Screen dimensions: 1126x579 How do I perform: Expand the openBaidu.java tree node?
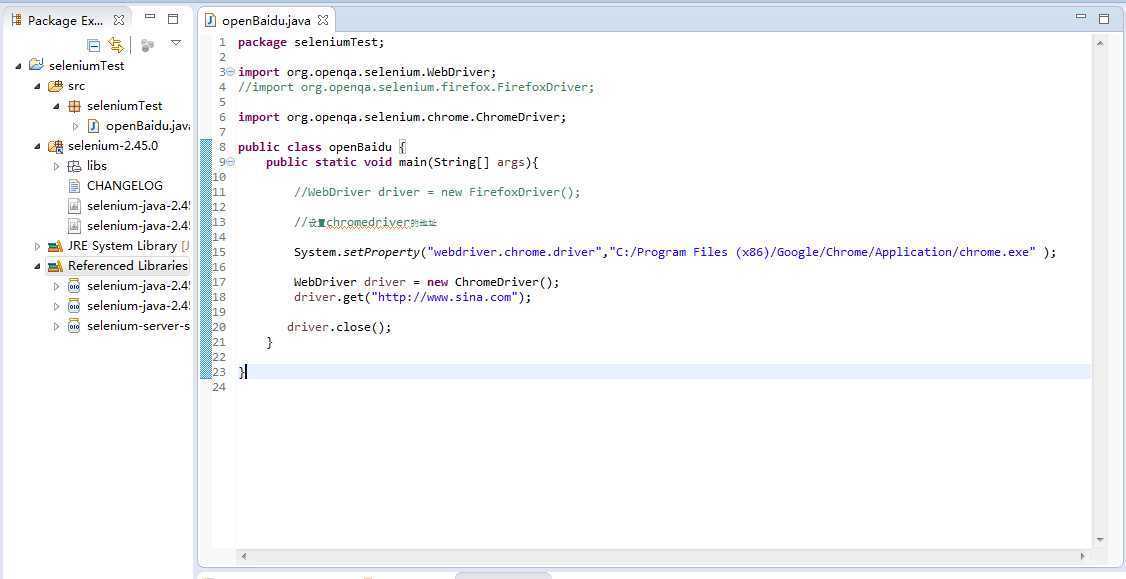coord(76,126)
